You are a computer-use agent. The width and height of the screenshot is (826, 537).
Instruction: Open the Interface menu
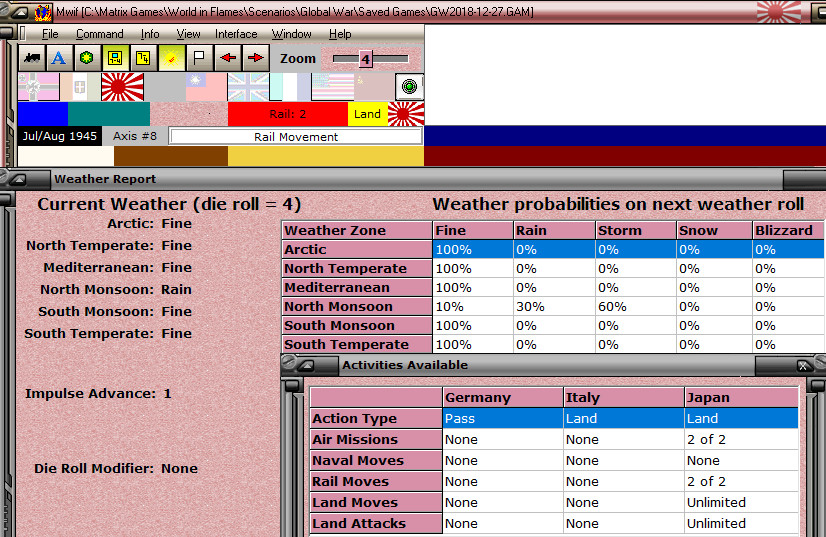click(236, 34)
